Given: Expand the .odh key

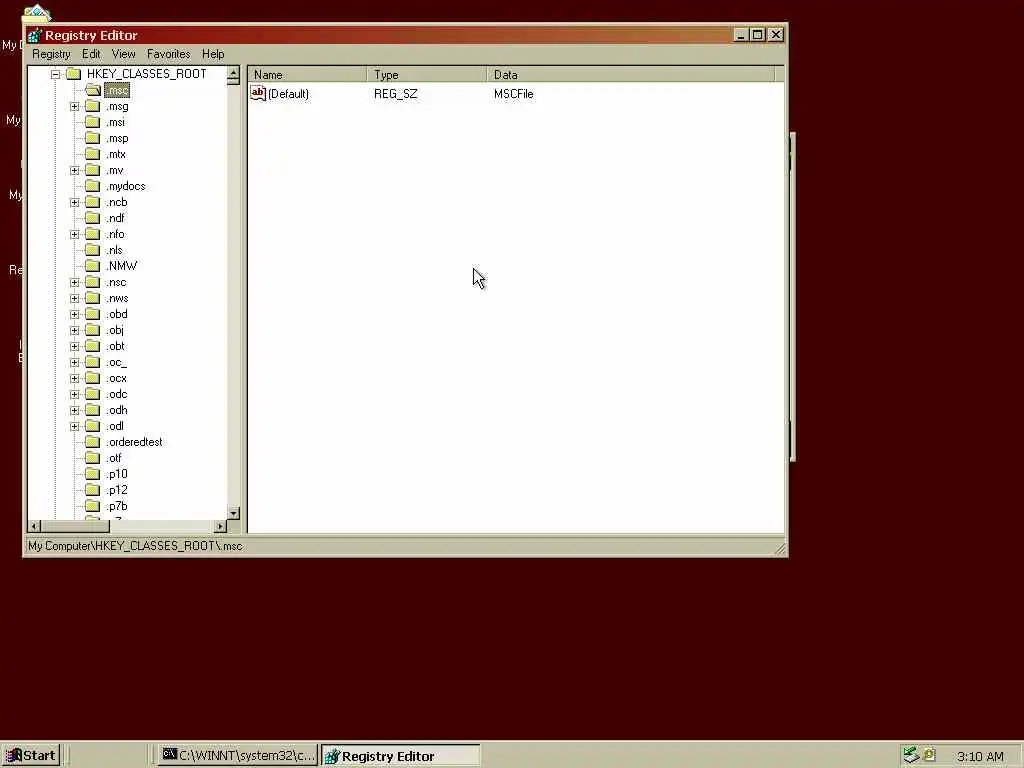Looking at the screenshot, I should (x=74, y=411).
